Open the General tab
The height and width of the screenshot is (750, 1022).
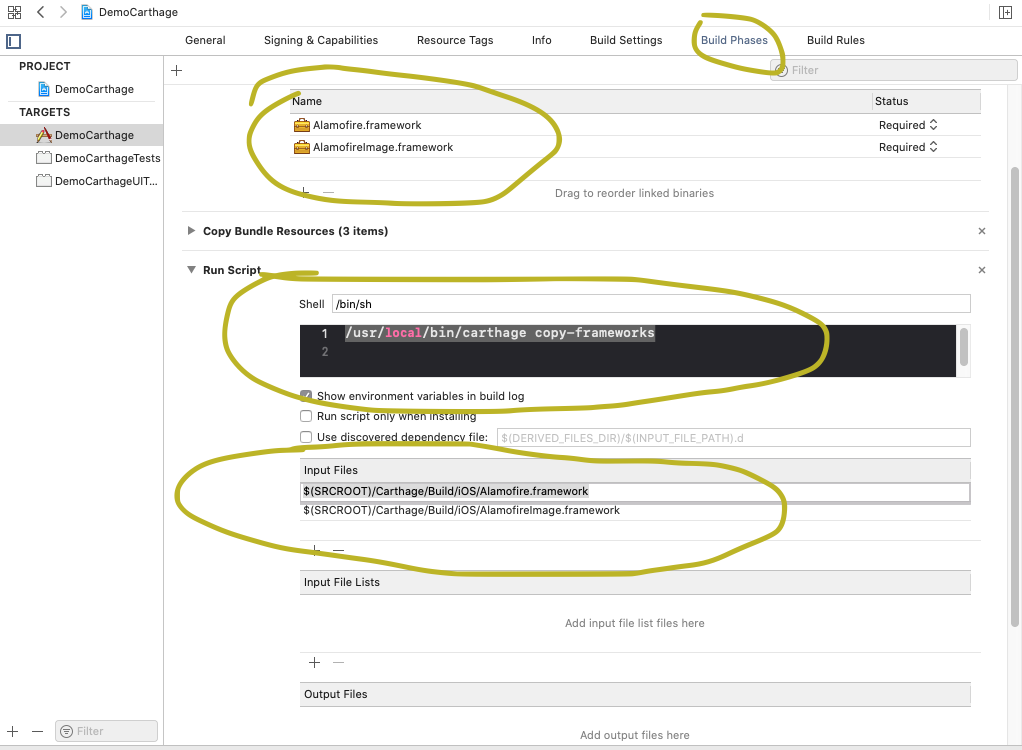tap(205, 40)
